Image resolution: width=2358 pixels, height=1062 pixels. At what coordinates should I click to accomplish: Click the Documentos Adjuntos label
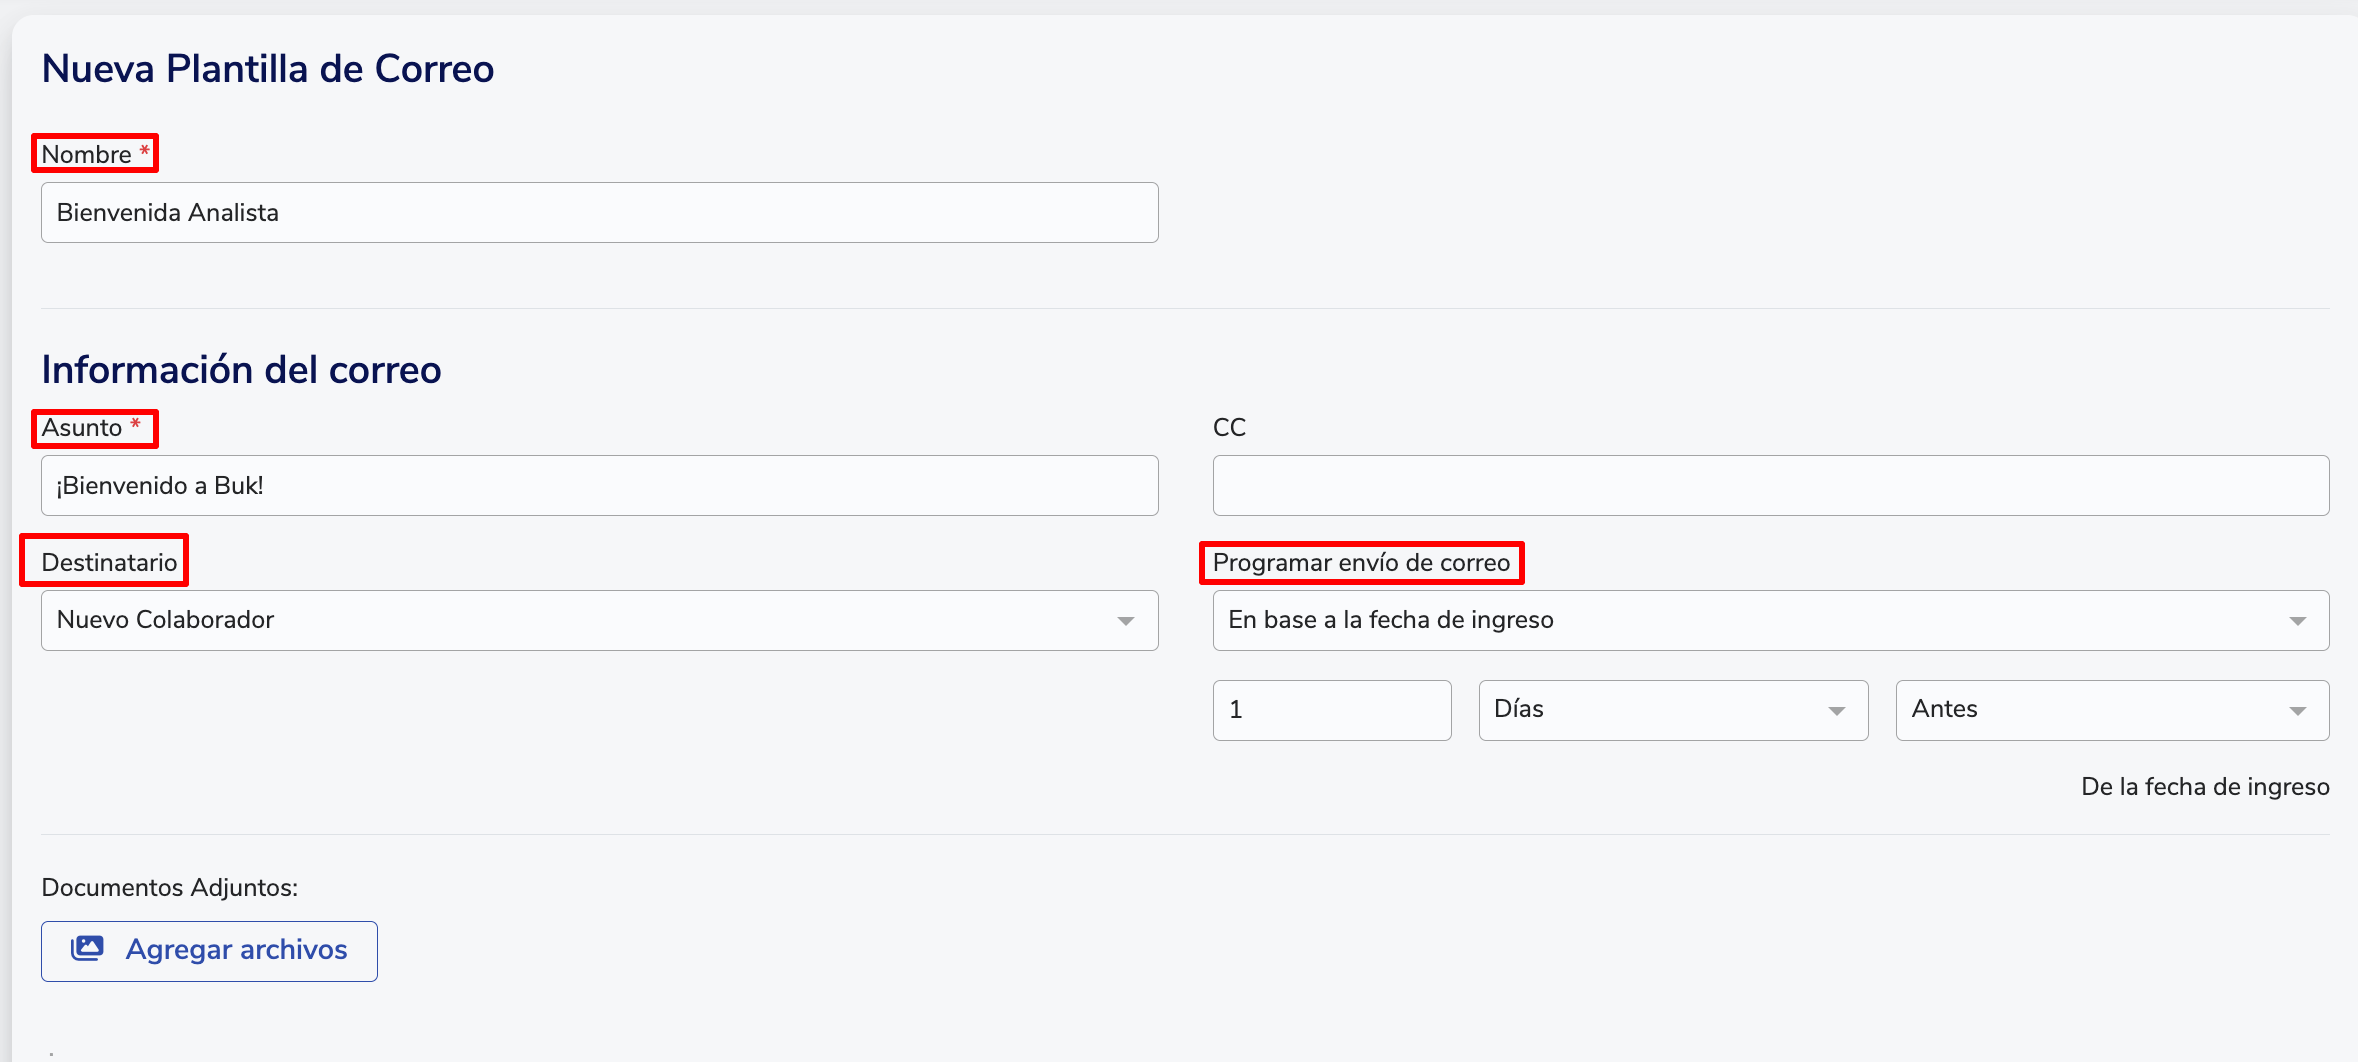pyautogui.click(x=170, y=887)
